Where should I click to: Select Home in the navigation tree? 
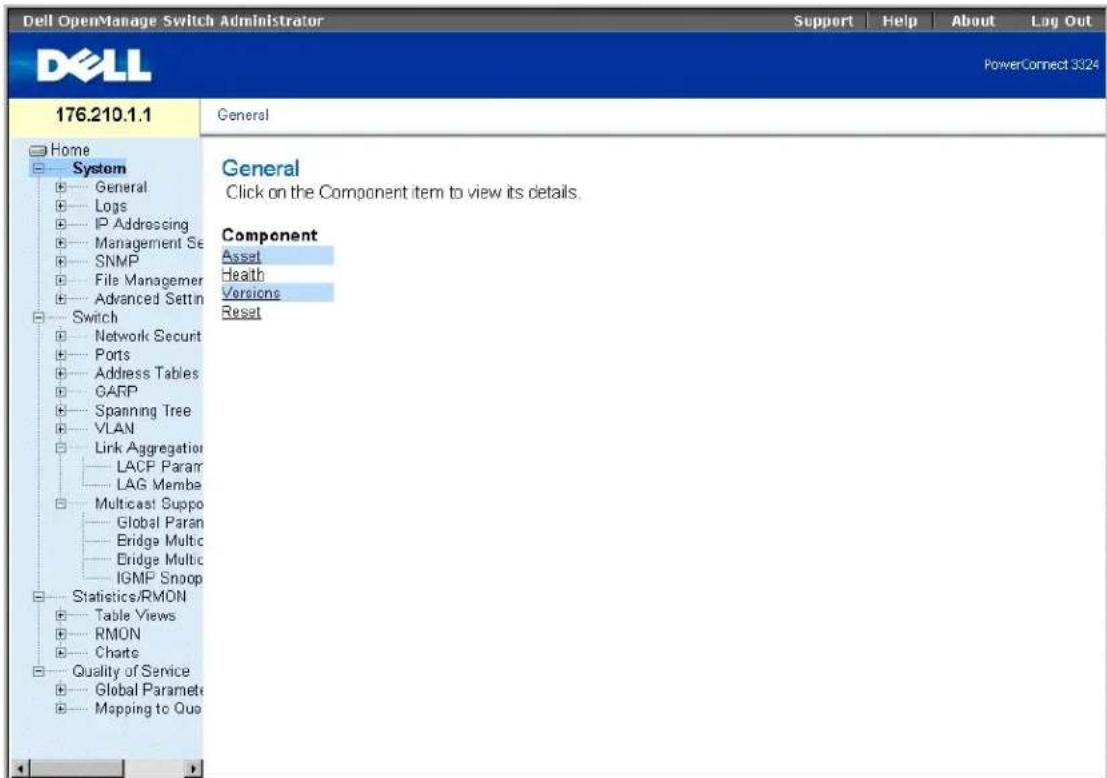coord(70,150)
